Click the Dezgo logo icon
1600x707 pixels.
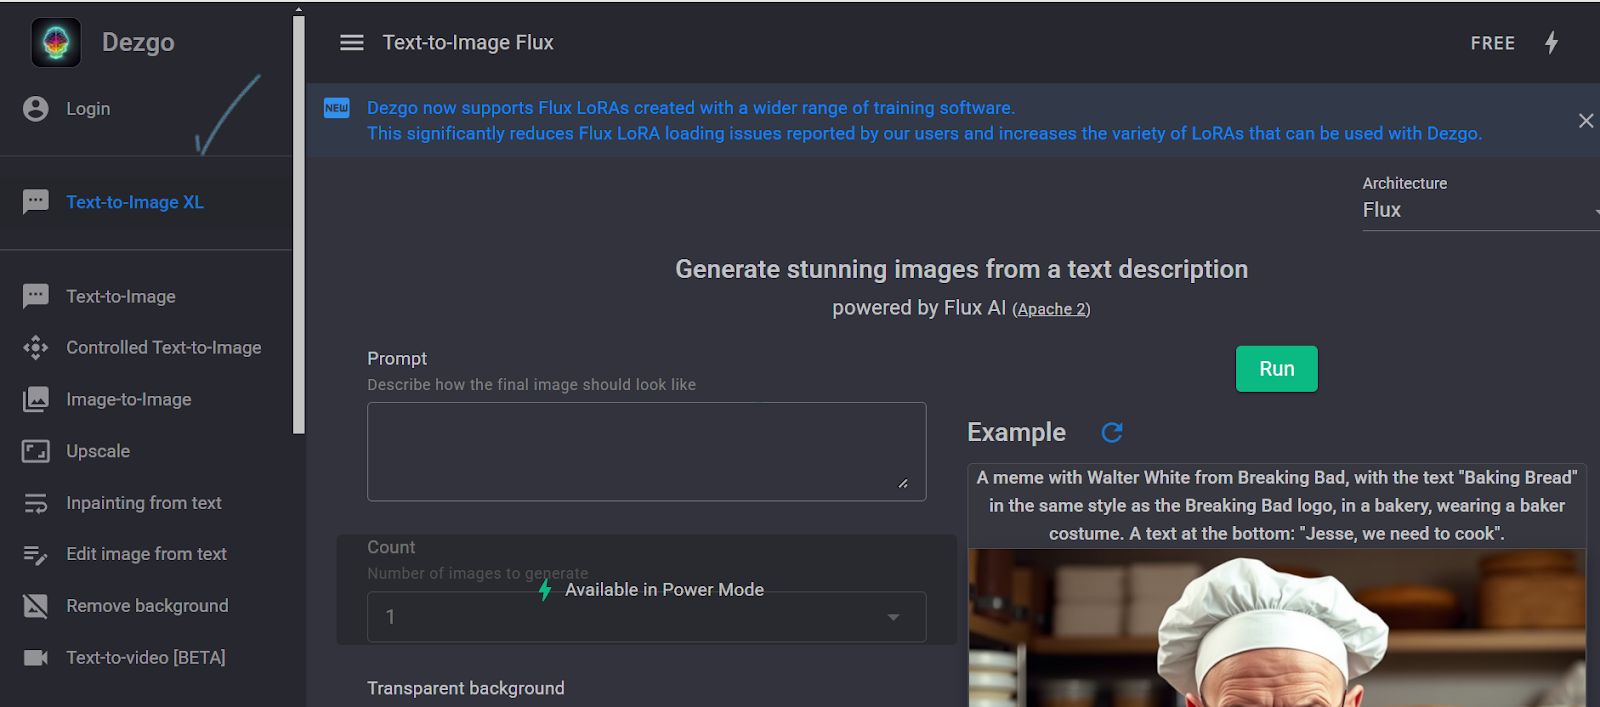pos(56,42)
